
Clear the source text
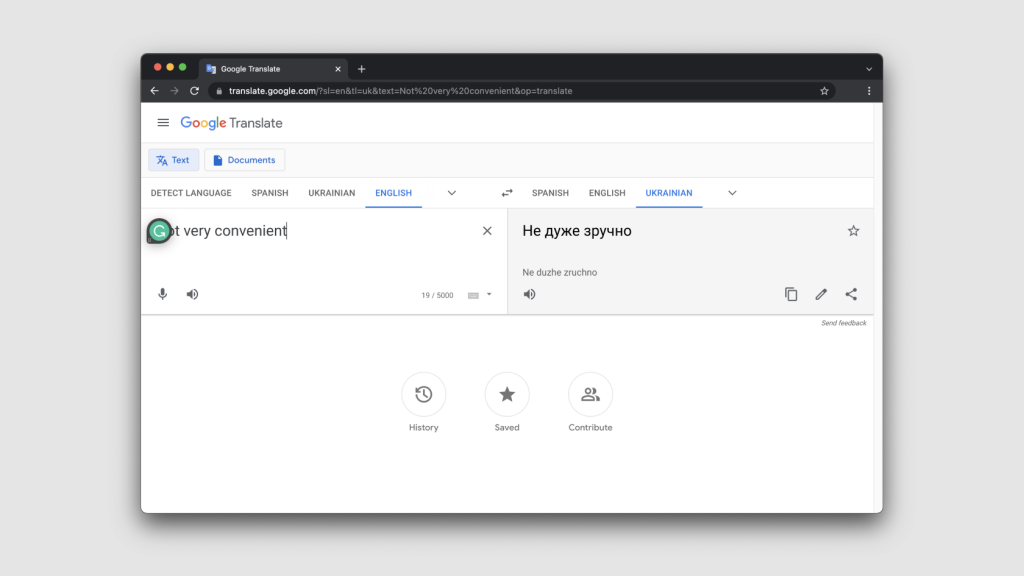point(487,231)
